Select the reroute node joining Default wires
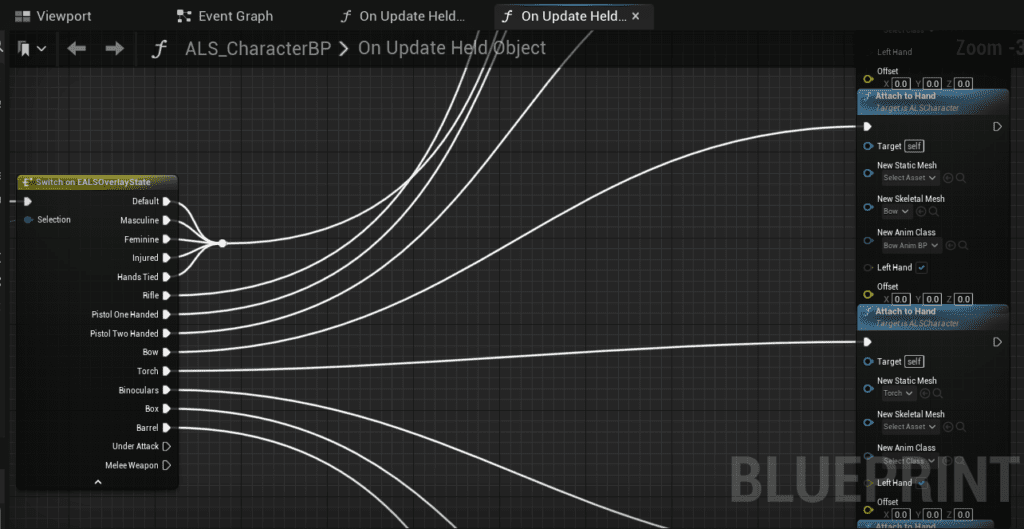The width and height of the screenshot is (1024, 529). 222,243
